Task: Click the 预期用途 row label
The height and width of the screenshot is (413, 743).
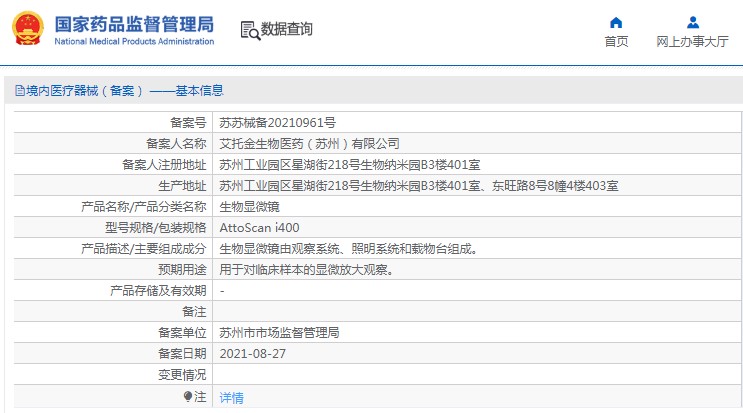Action: coord(182,270)
